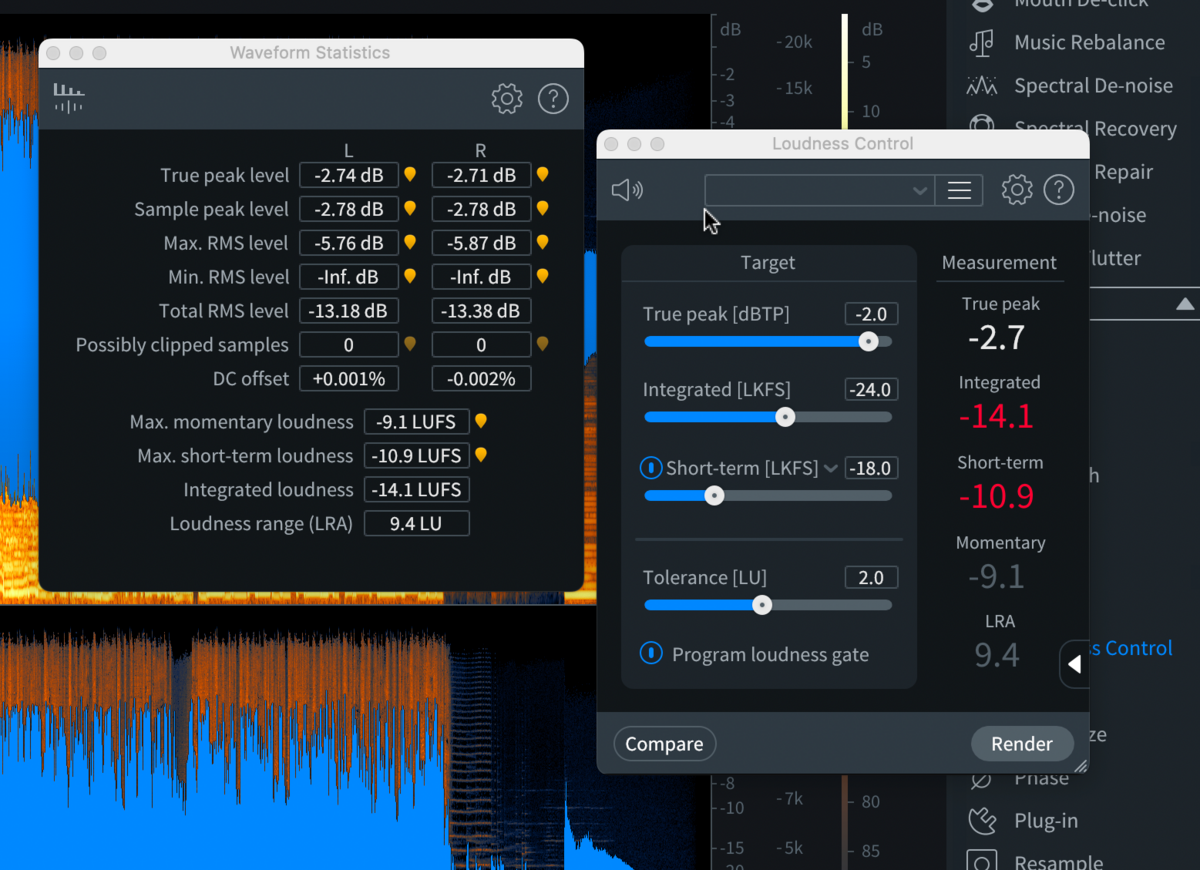
Task: Jump to the right Max. RMS level marker
Action: click(542, 242)
